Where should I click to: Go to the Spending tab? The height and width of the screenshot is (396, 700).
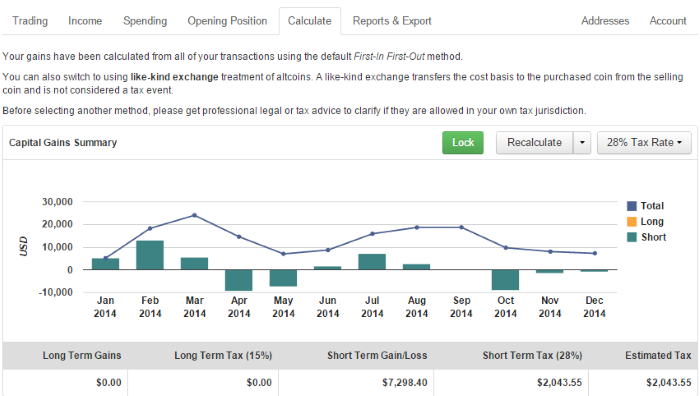(x=145, y=21)
